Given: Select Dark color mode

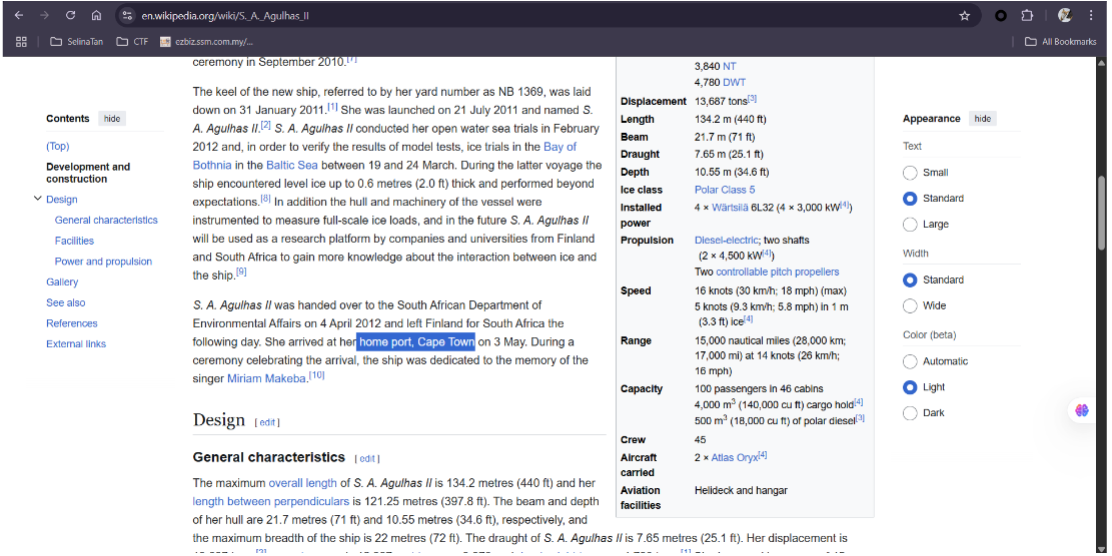Looking at the screenshot, I should point(910,413).
